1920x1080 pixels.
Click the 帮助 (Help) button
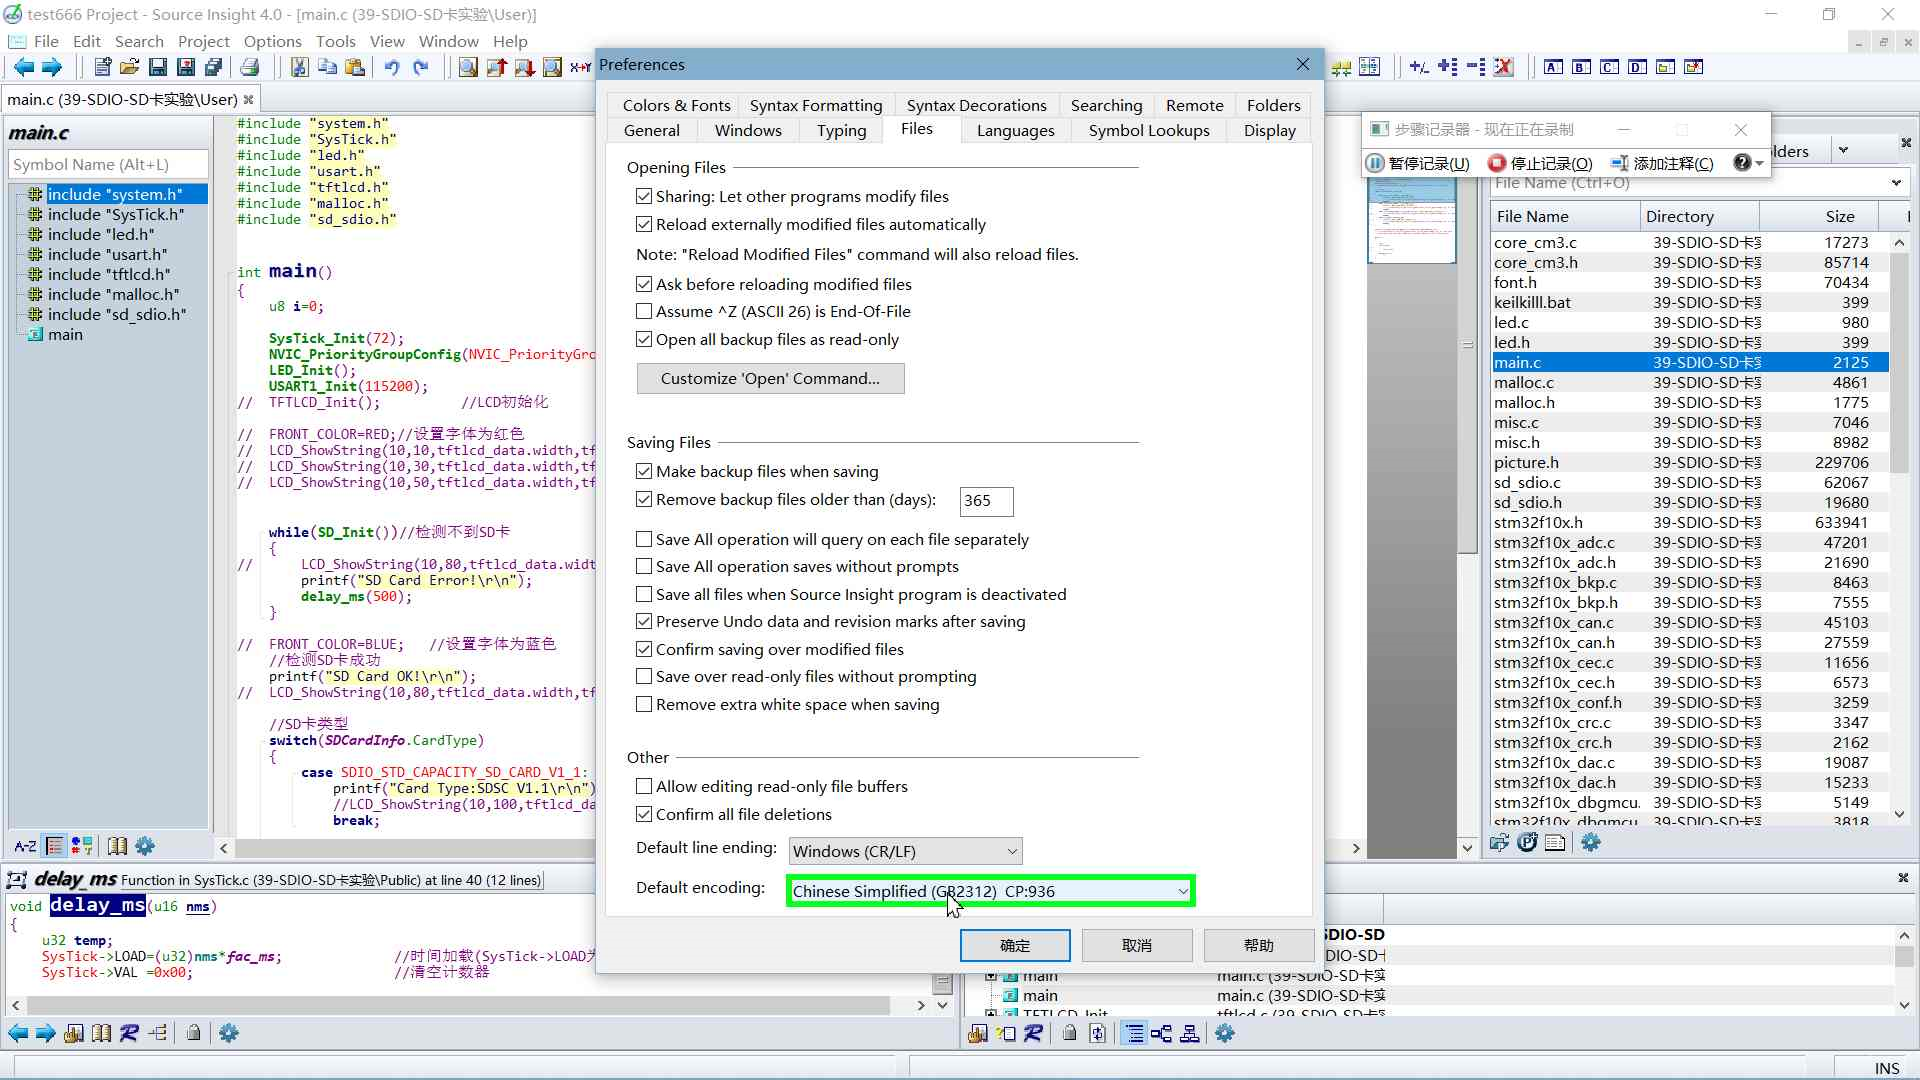[x=1259, y=946]
